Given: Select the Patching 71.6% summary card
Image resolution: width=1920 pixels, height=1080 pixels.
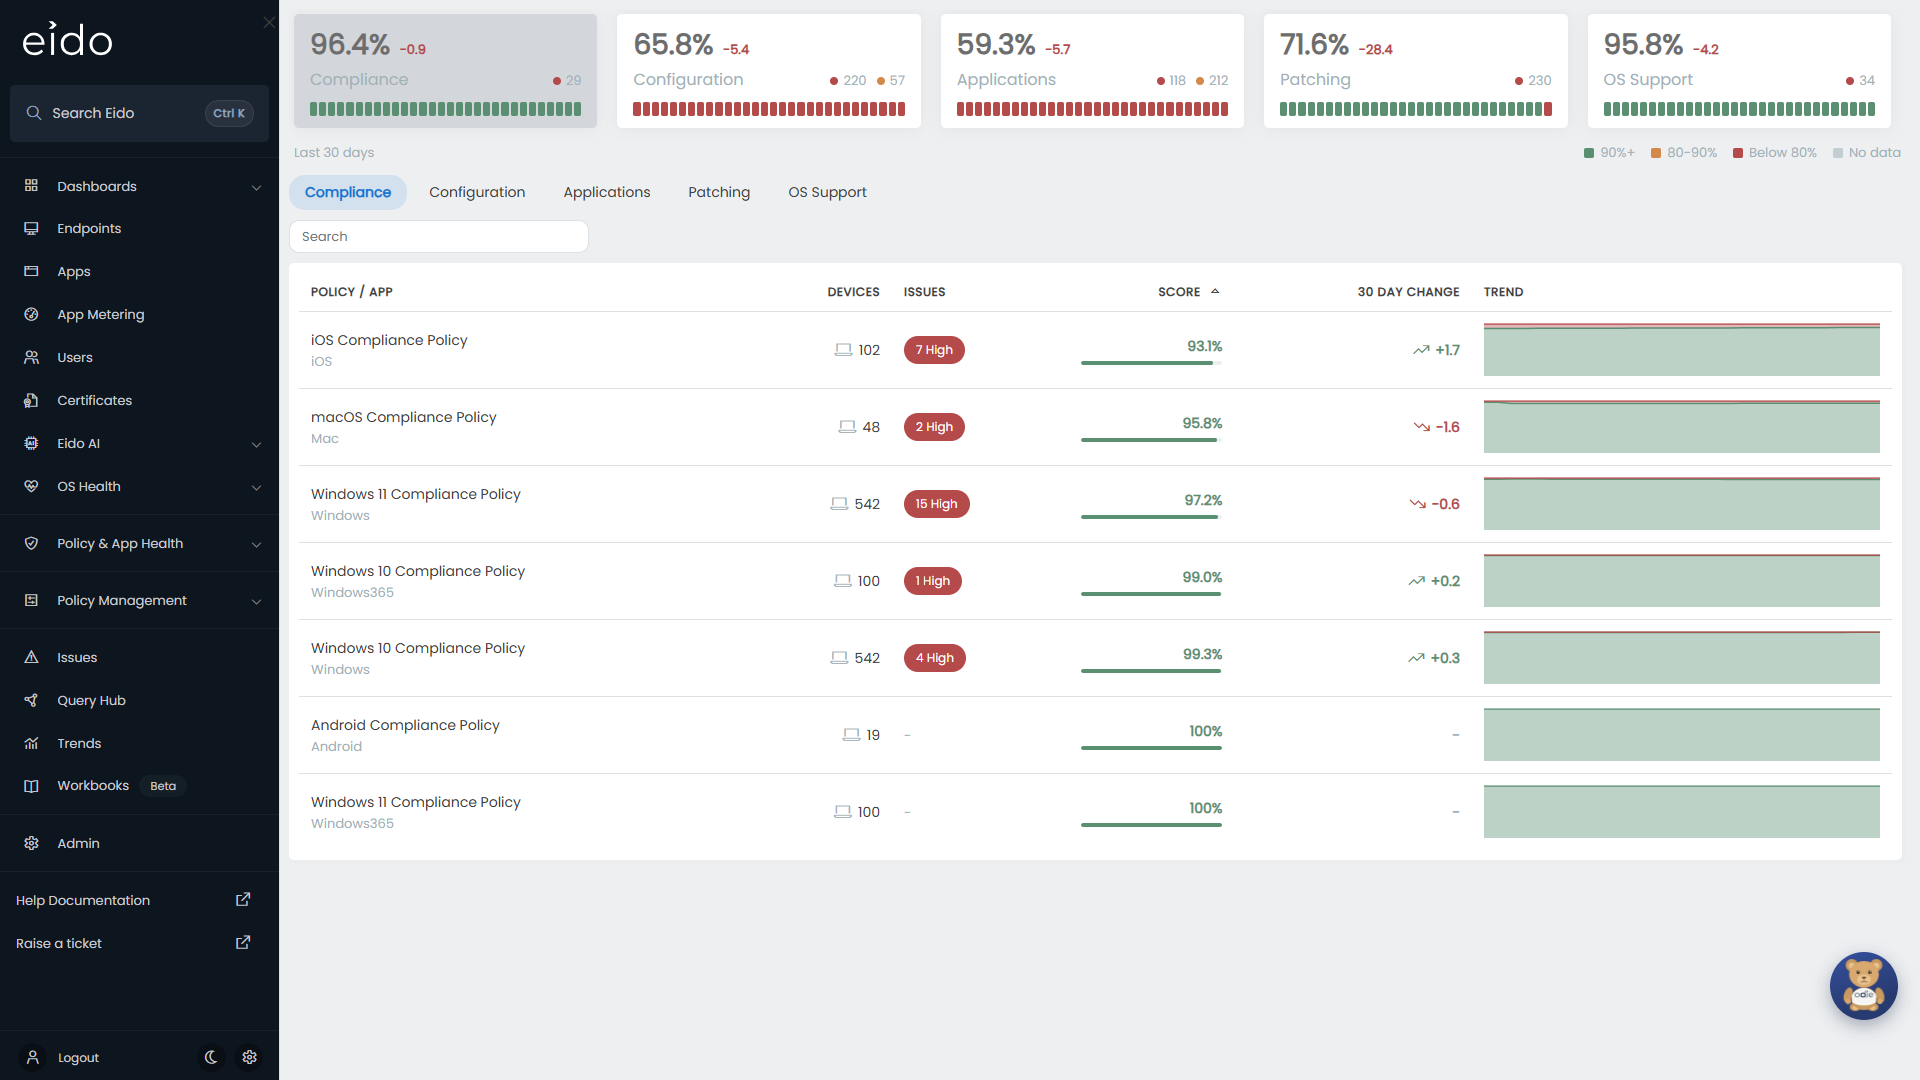Looking at the screenshot, I should [x=1415, y=71].
